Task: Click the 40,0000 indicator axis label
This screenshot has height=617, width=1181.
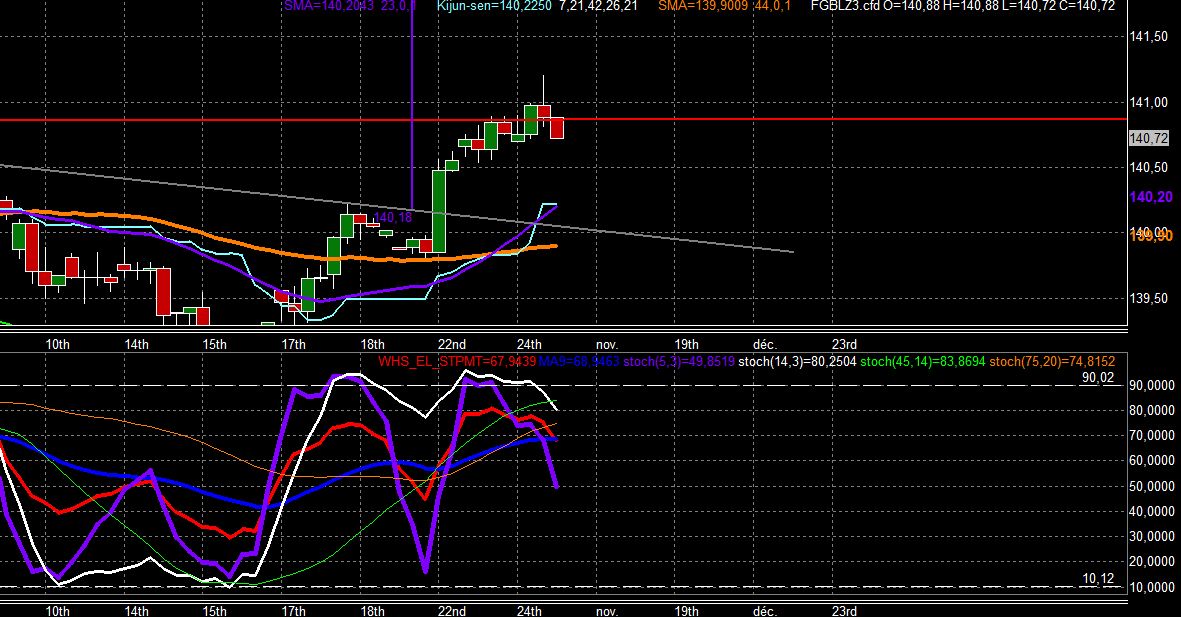Action: click(1151, 512)
